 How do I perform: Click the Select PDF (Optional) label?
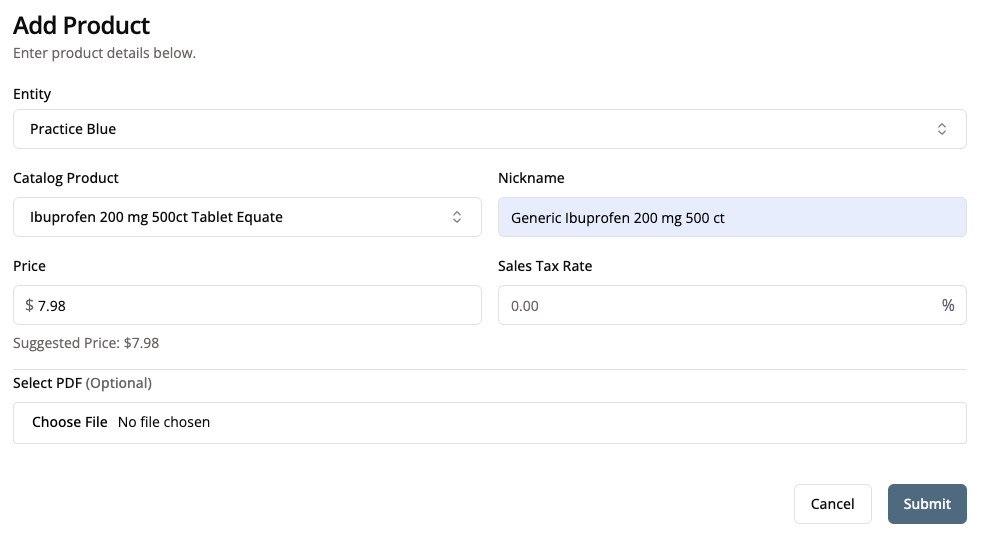(x=82, y=383)
